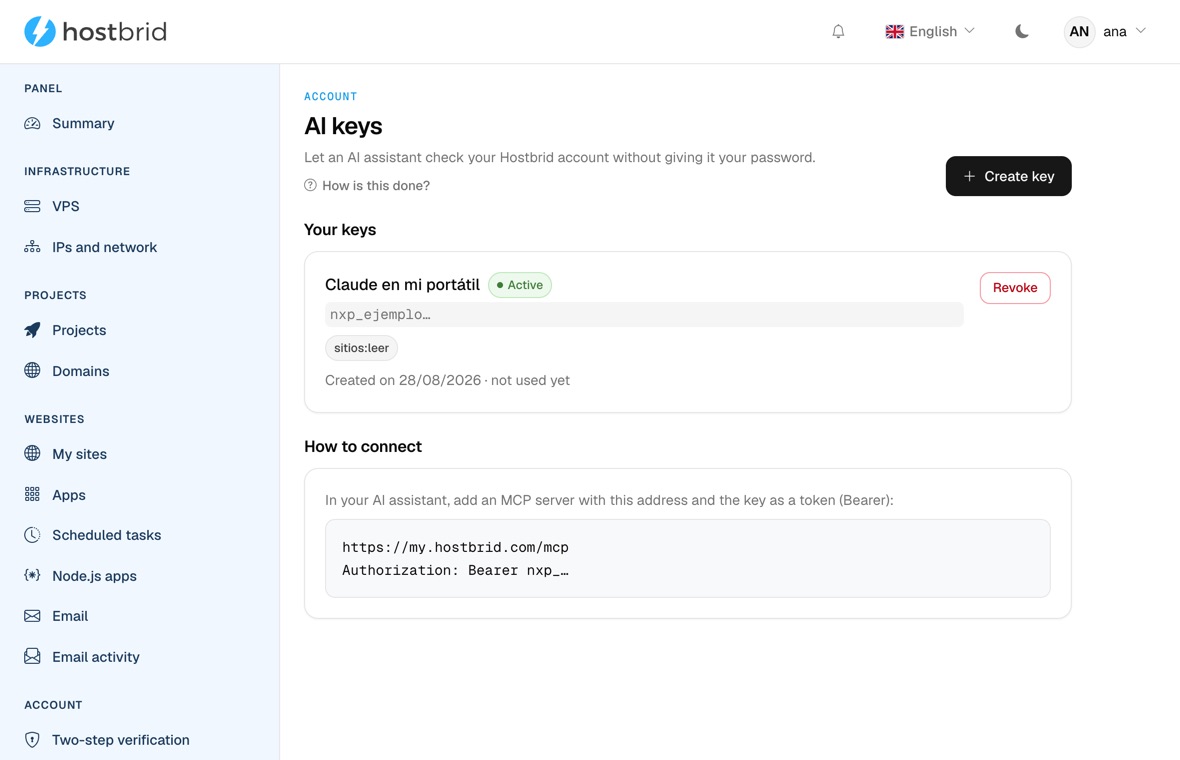Click the 'AI keys' page heading

343,126
